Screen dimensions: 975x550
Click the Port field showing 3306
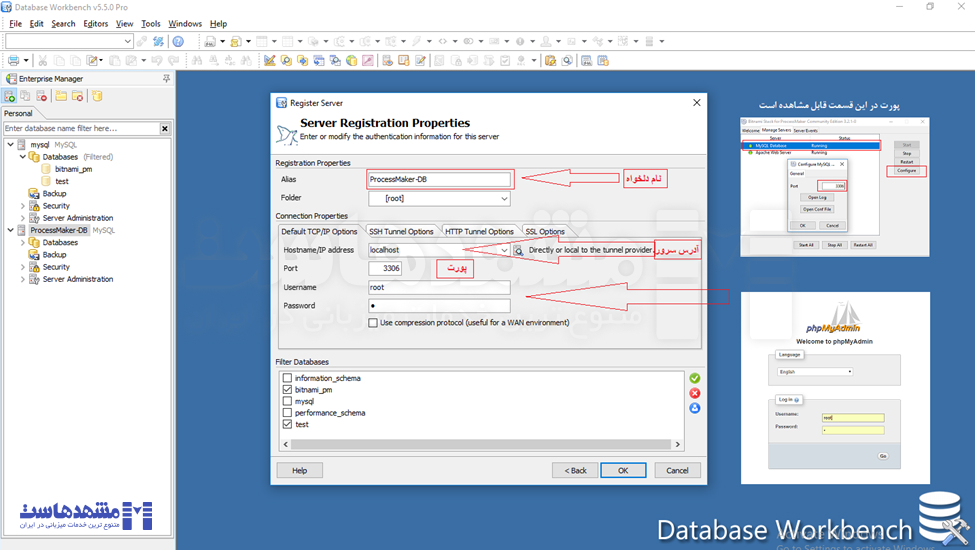[x=385, y=268]
